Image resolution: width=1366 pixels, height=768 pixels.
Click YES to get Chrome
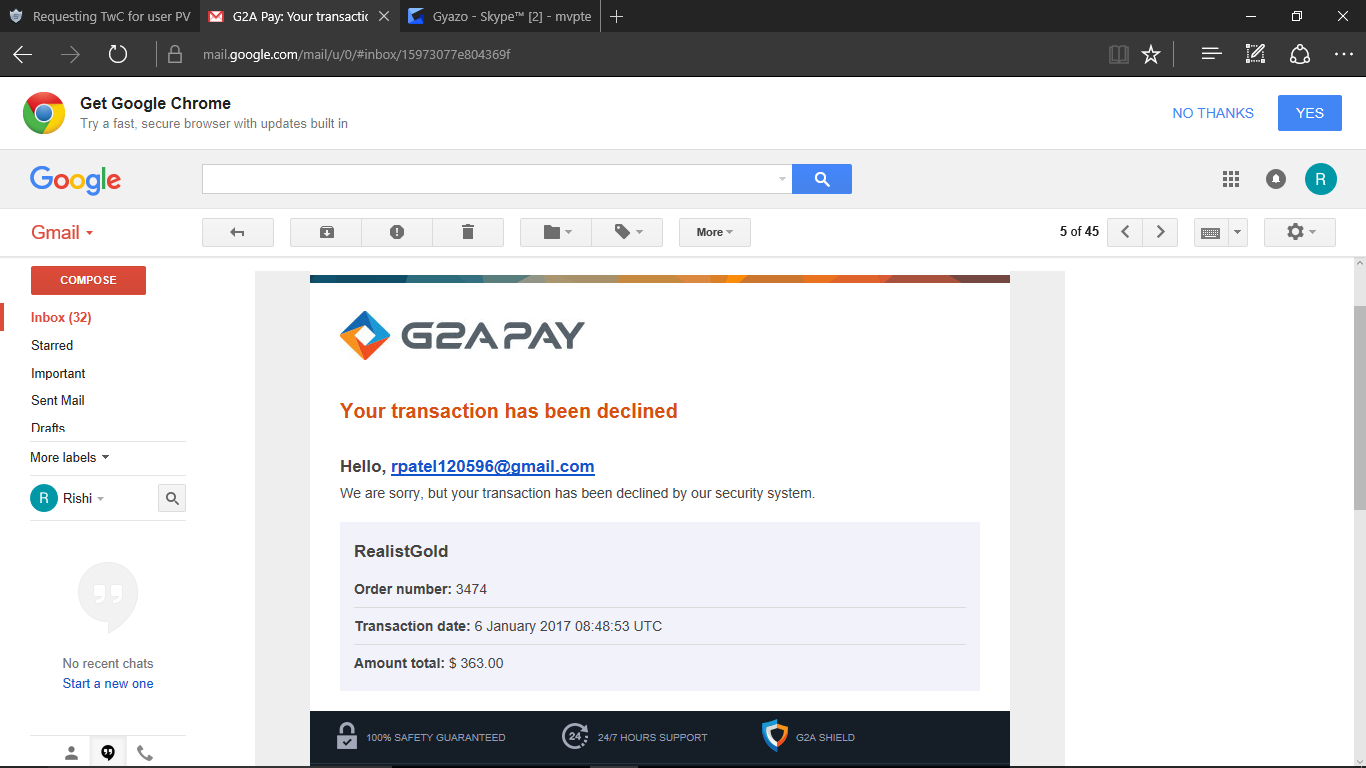coord(1310,113)
